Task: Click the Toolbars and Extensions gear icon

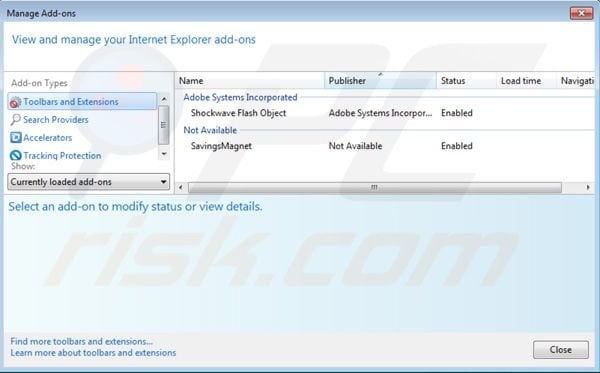Action: (x=15, y=102)
